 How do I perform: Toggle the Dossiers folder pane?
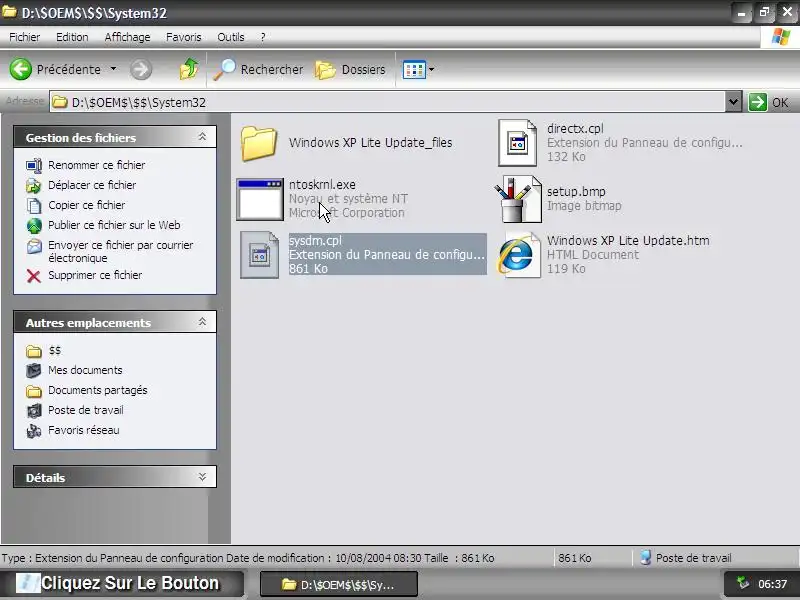click(350, 69)
